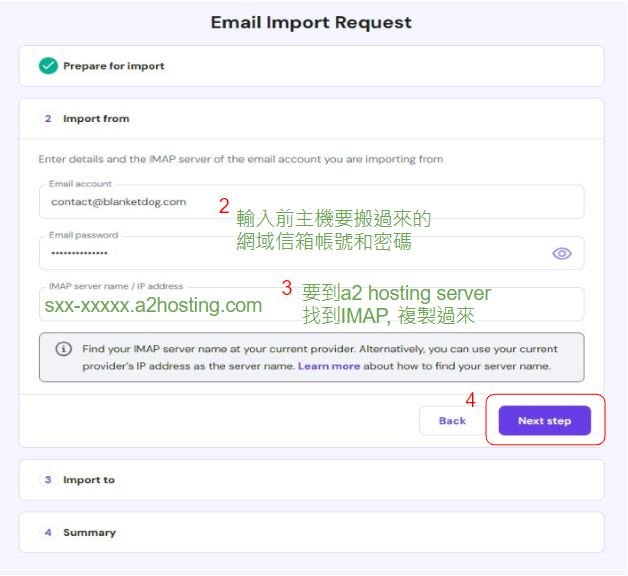This screenshot has height=576, width=628.
Task: Click the info circle icon in the notice
Action: pos(63,349)
